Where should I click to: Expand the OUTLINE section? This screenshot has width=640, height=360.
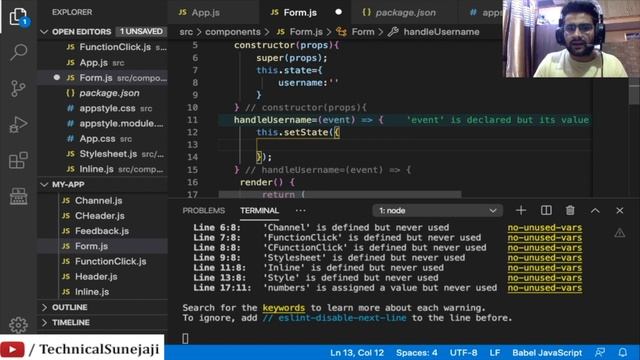tap(102, 307)
